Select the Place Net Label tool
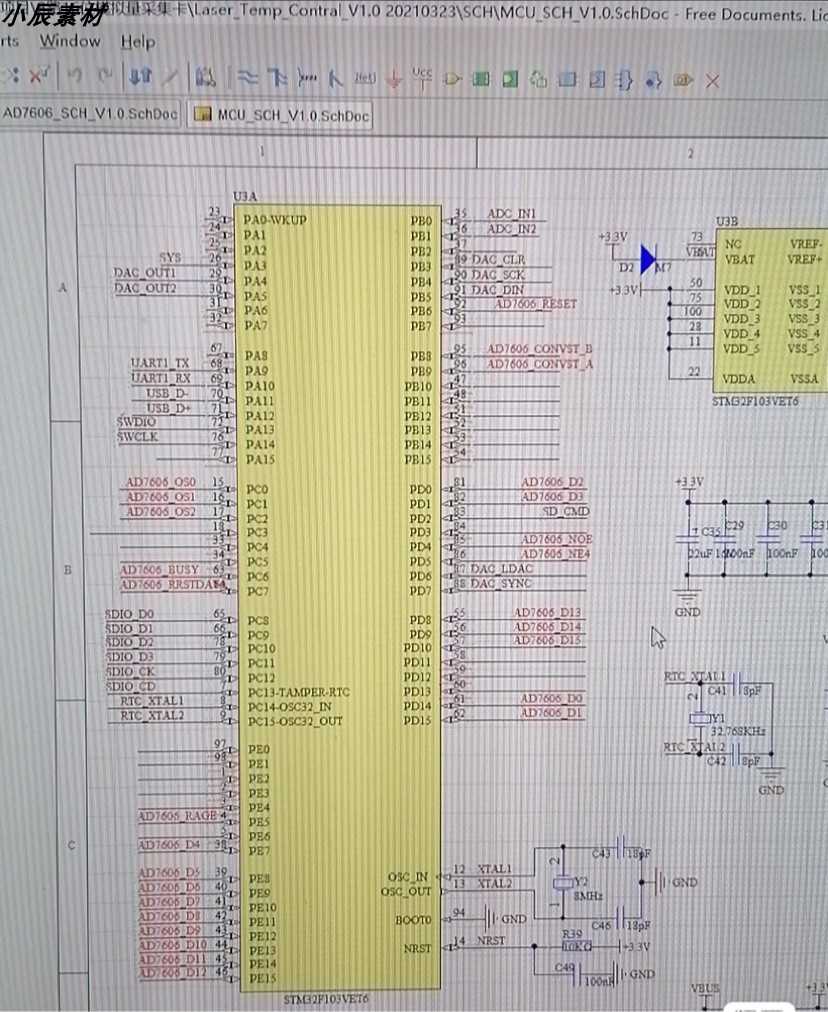 365,78
